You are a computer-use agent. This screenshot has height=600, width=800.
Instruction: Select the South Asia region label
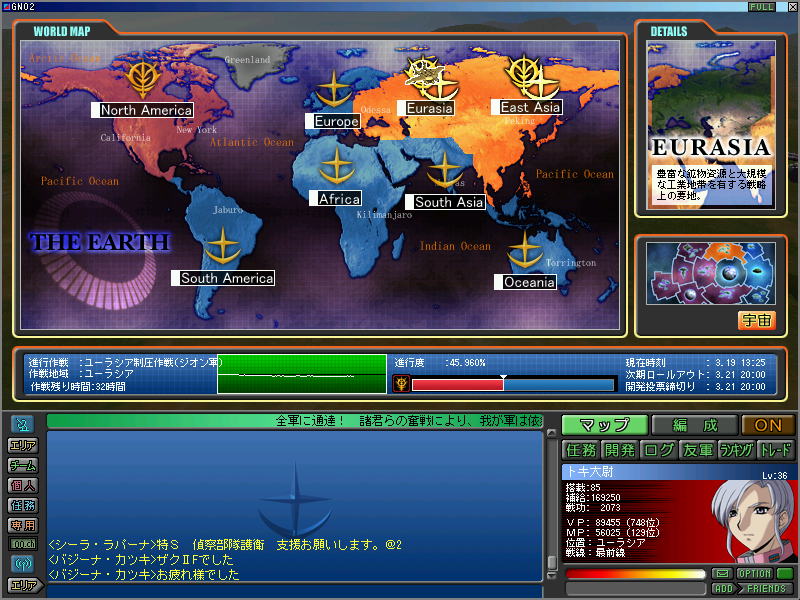pos(445,202)
